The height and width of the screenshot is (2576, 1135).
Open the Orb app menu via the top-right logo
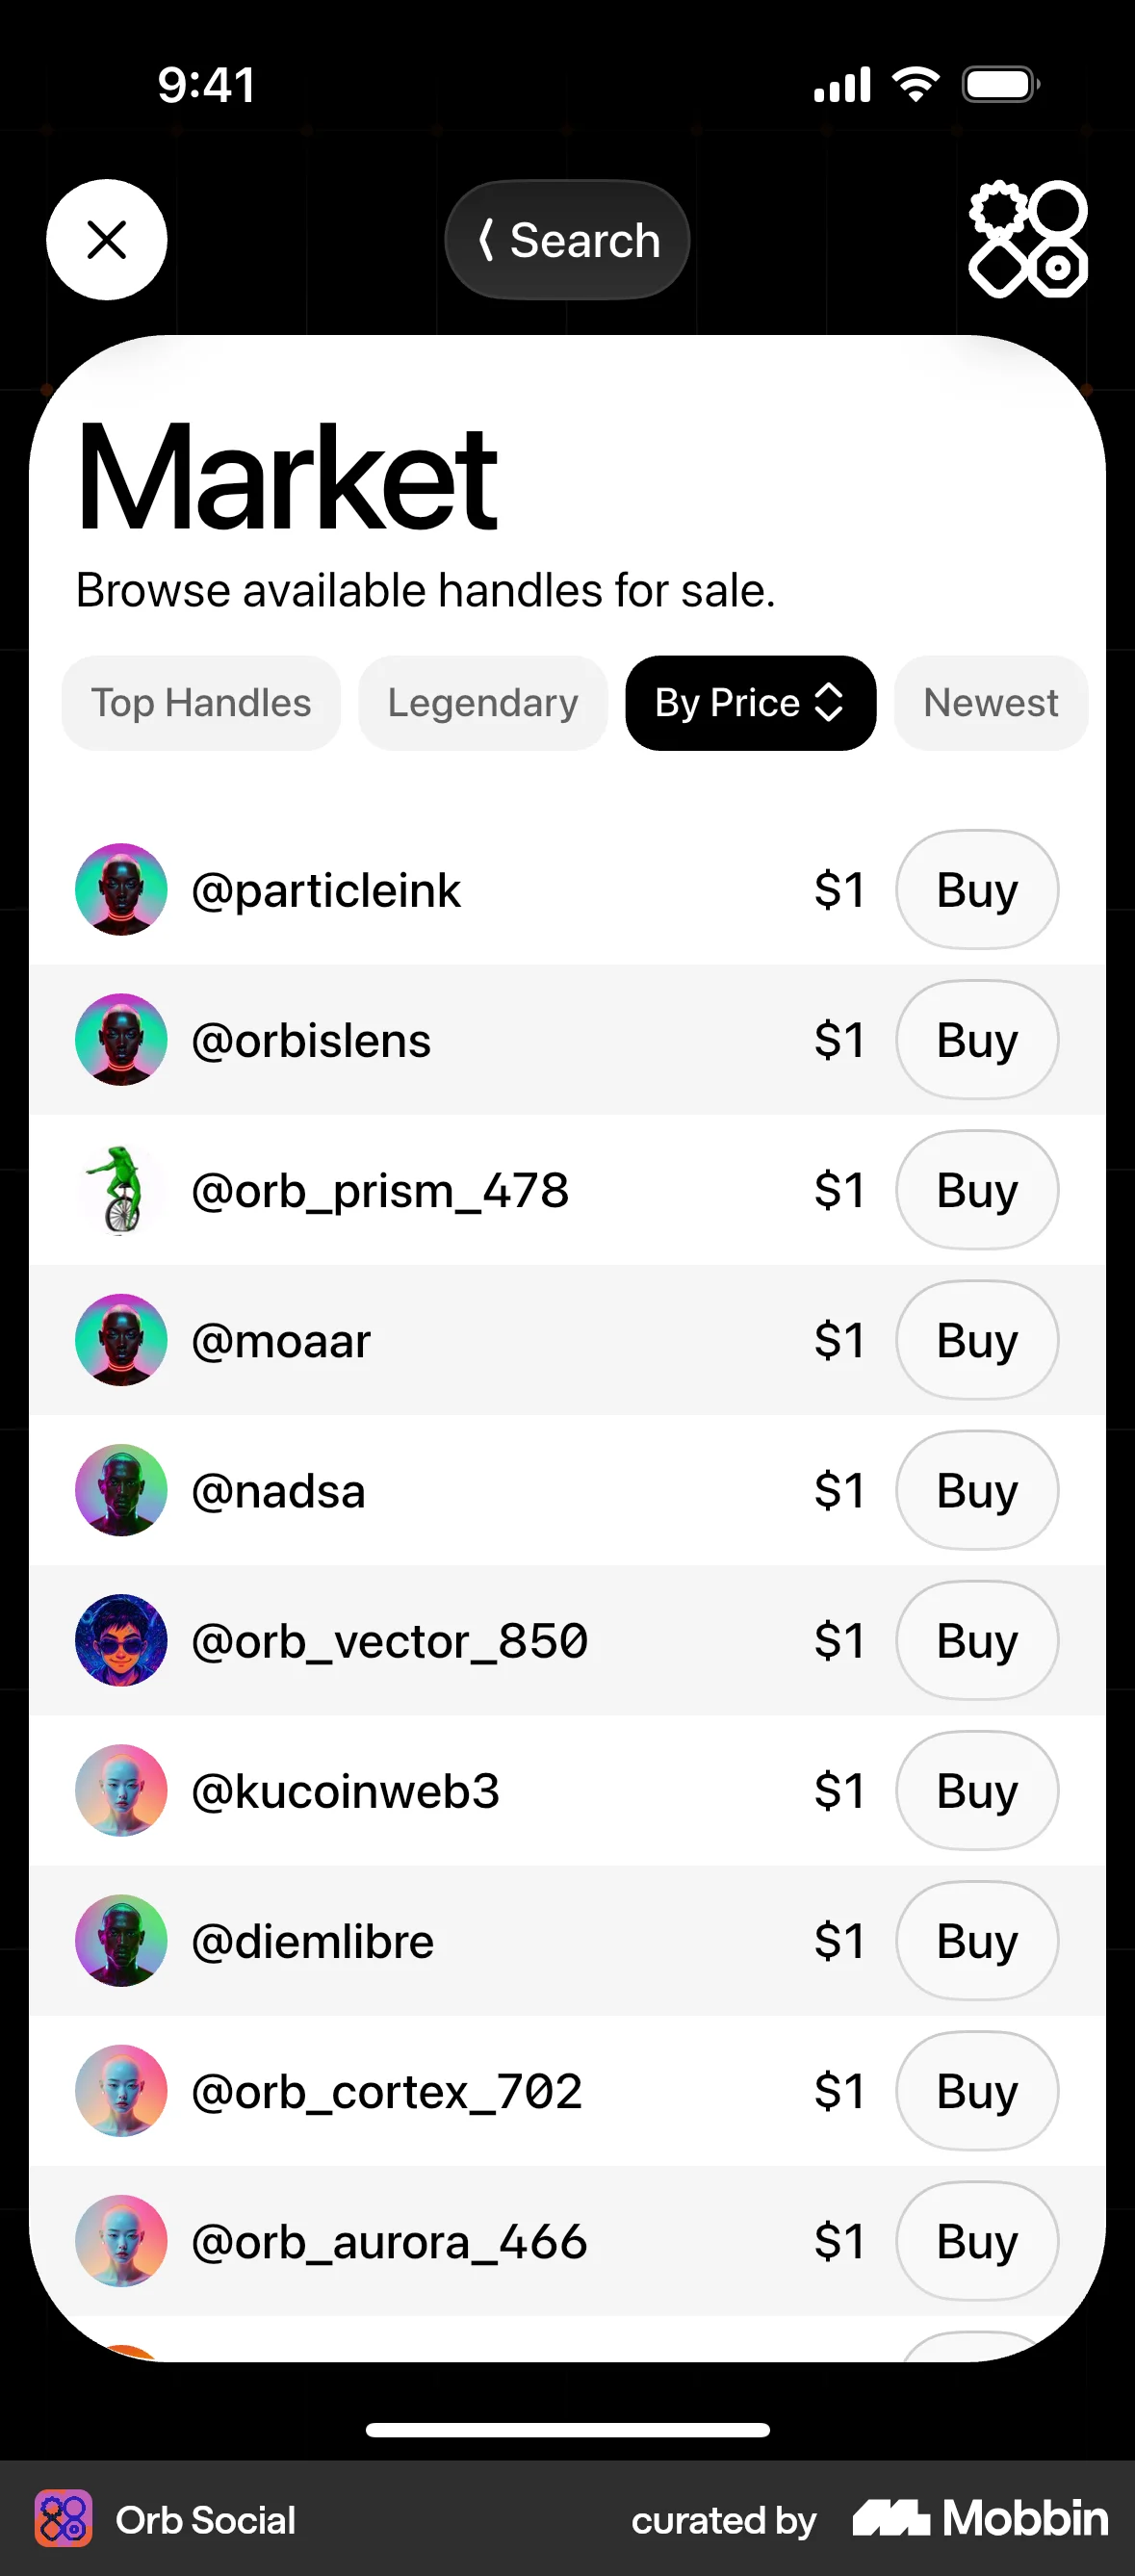[1026, 240]
